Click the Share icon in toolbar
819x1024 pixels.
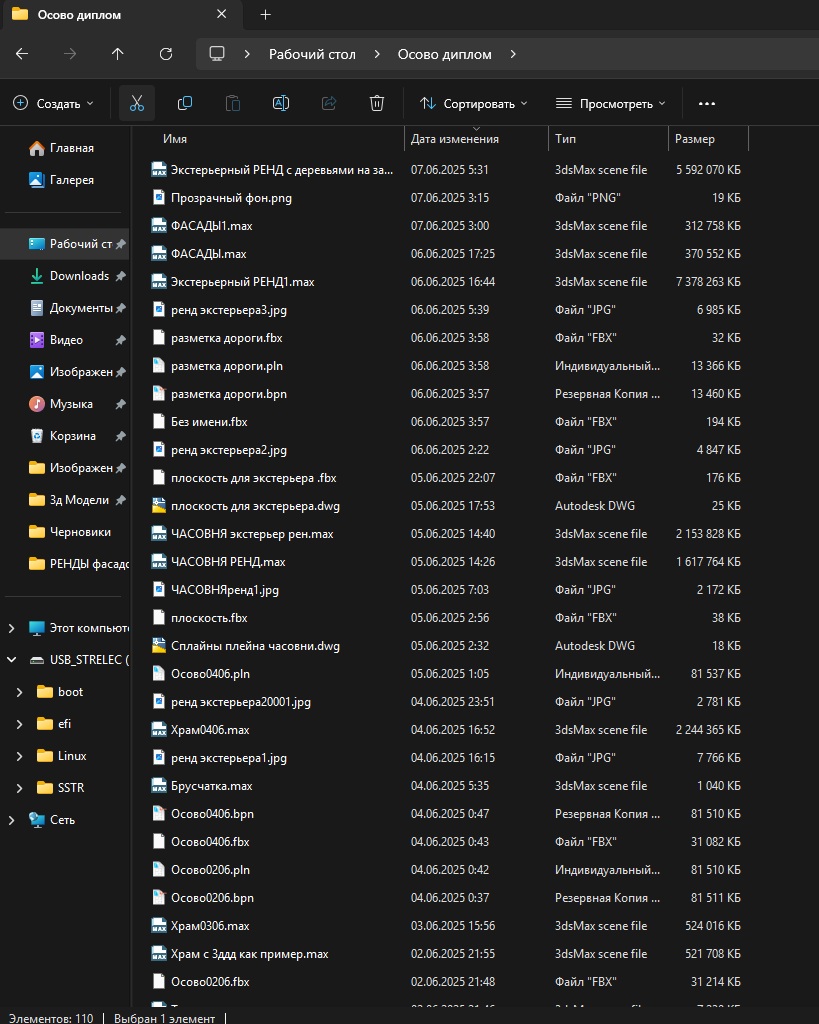[329, 103]
